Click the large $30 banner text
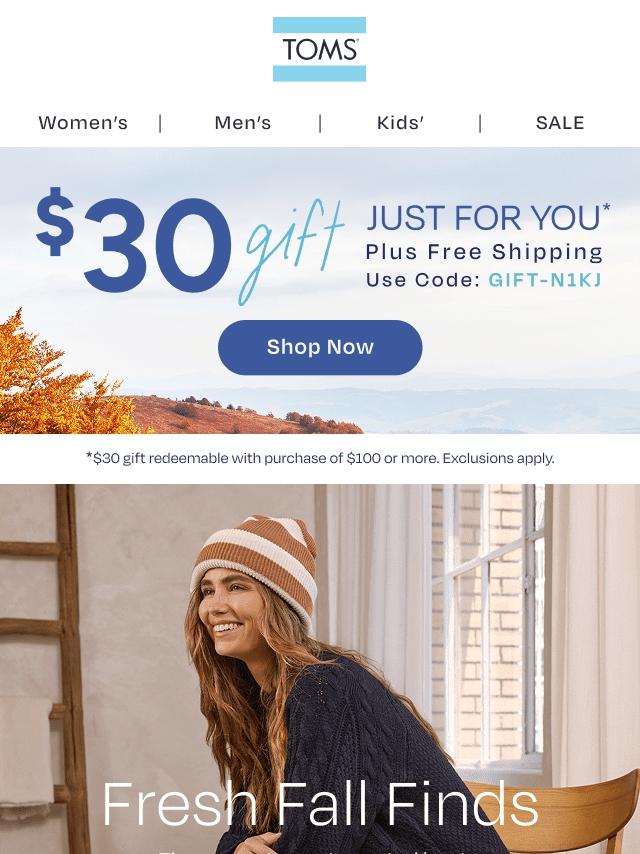 (133, 240)
